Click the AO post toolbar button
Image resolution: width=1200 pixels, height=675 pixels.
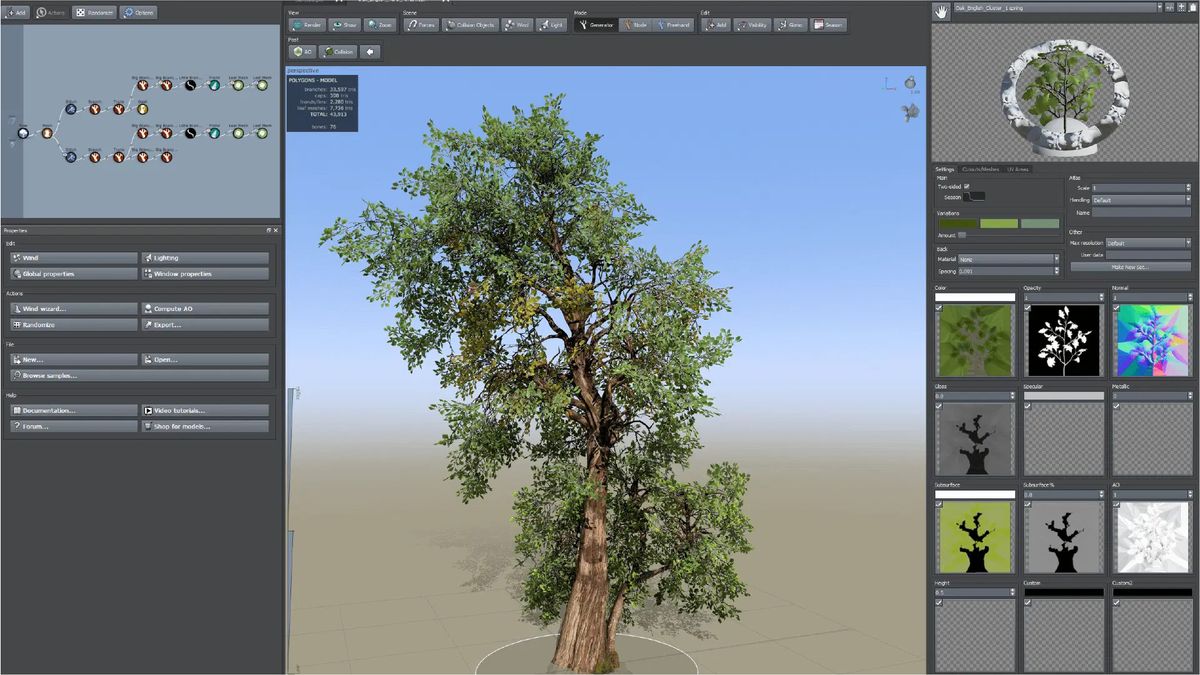pyautogui.click(x=302, y=52)
